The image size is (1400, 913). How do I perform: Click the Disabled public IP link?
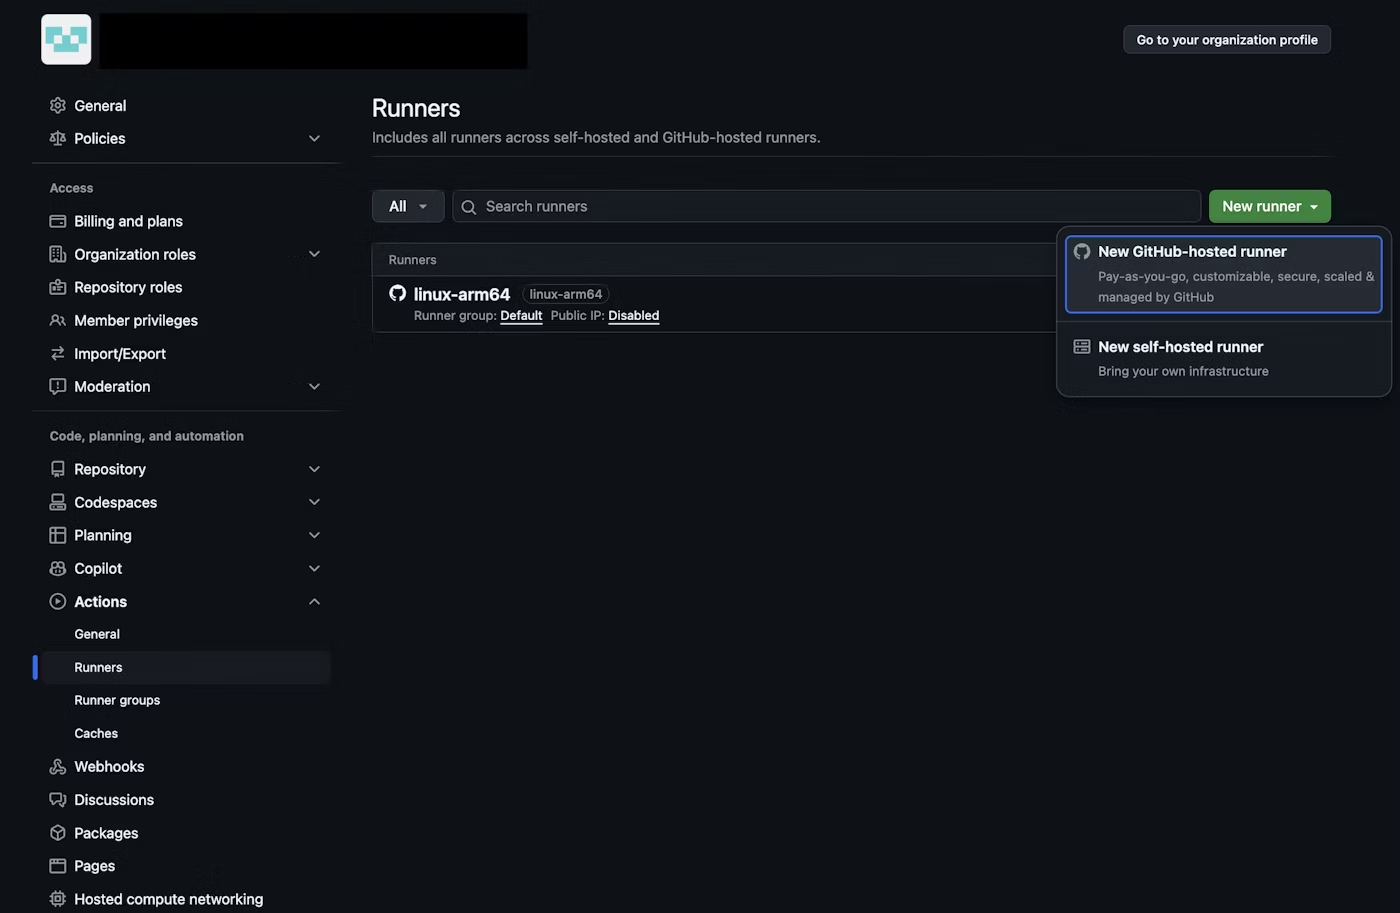[634, 315]
